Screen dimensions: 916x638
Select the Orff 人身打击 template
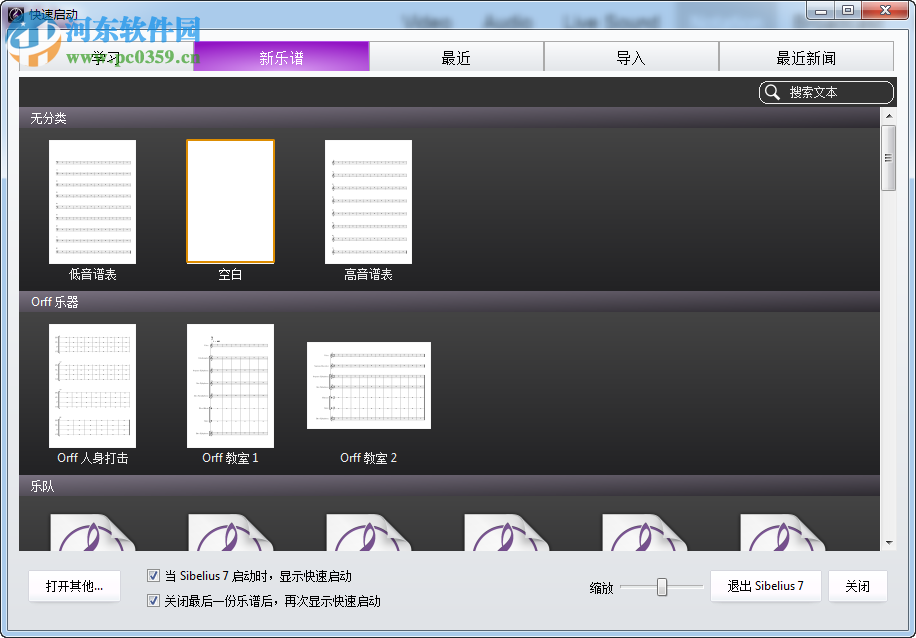click(x=92, y=385)
